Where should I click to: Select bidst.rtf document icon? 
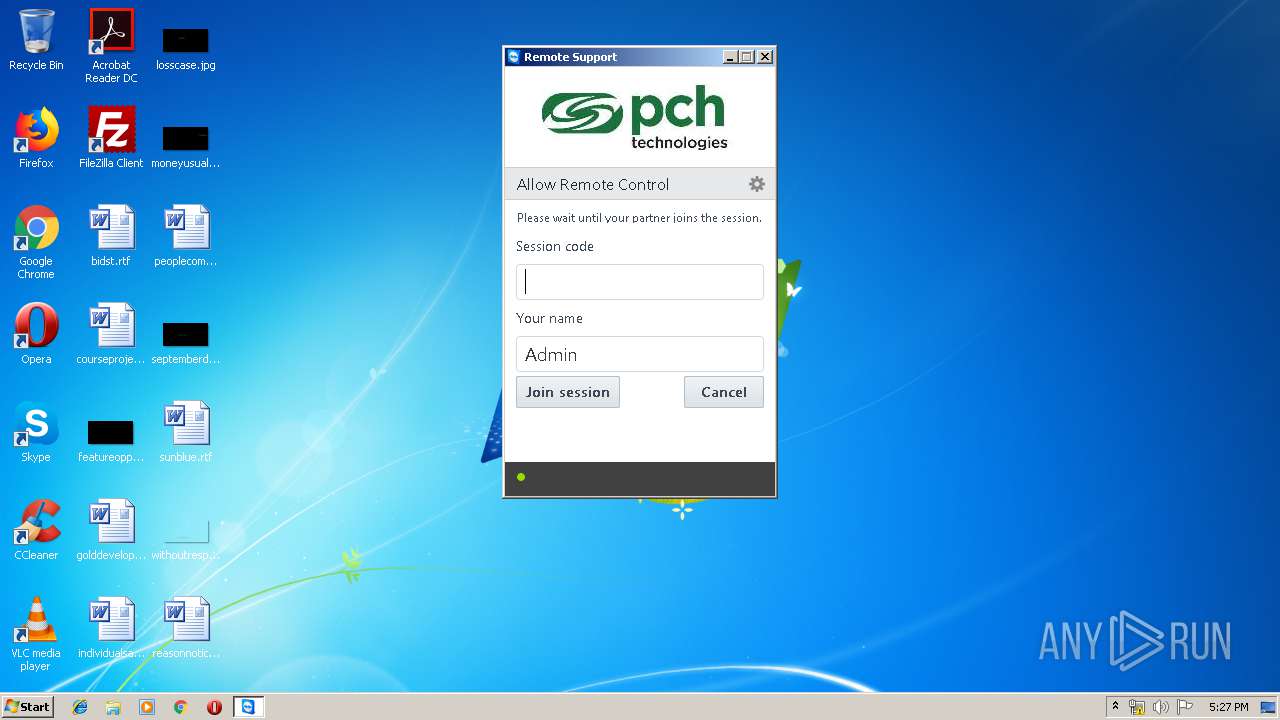(111, 236)
